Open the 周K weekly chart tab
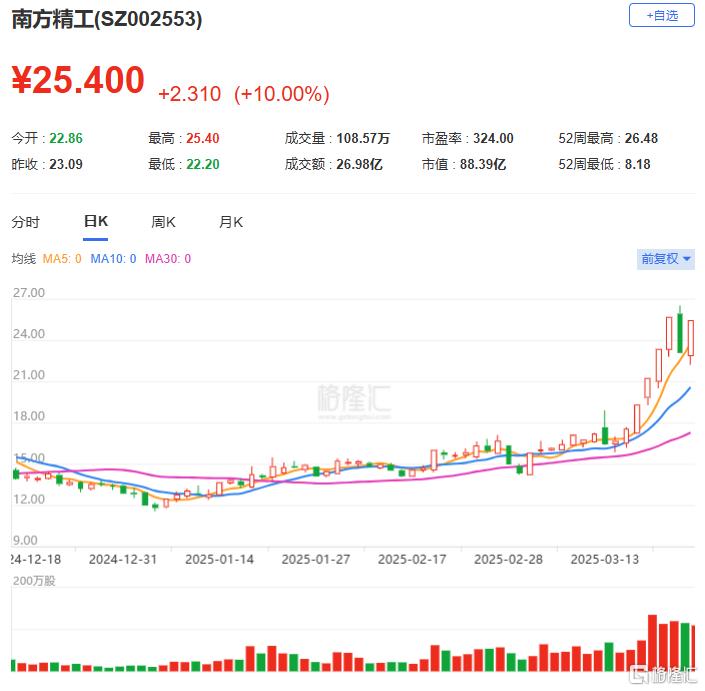Screen dimensions: 705x691 (163, 222)
